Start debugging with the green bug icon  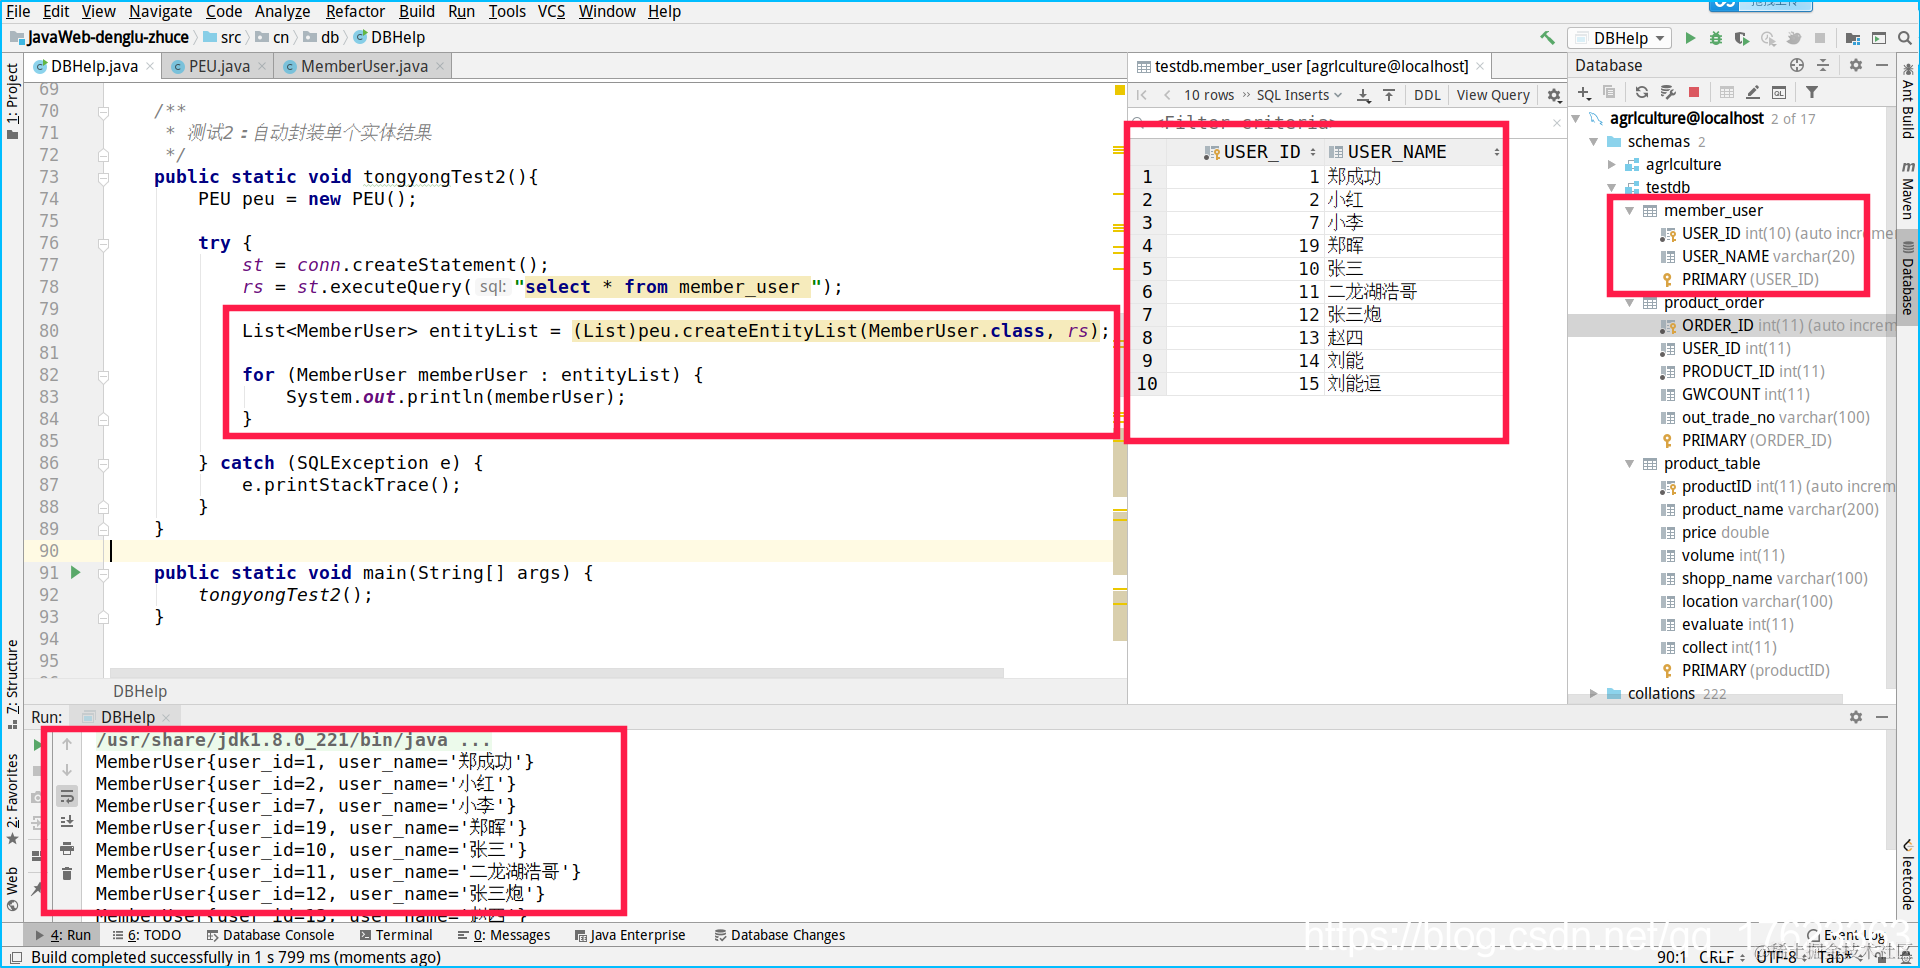[x=1716, y=38]
